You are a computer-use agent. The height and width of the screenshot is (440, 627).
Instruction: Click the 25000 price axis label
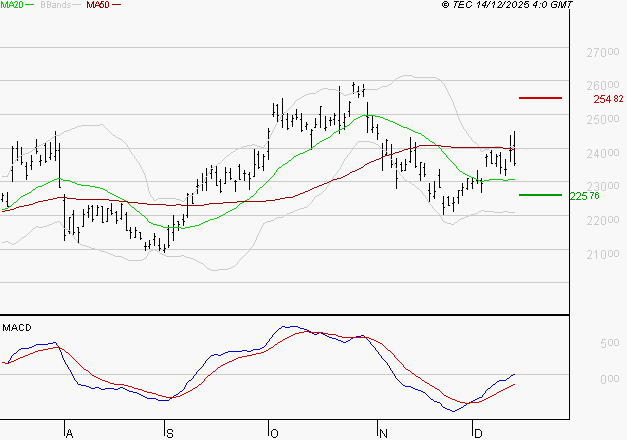(x=603, y=119)
